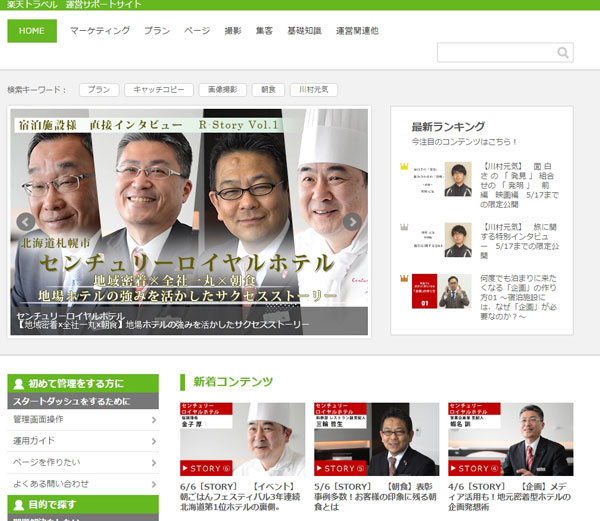This screenshot has width=600, height=521.
Task: Select the 朝食 keyword tag
Action: coord(268,90)
